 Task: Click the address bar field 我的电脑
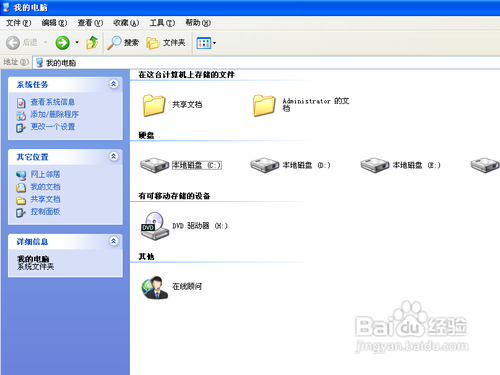(266, 63)
